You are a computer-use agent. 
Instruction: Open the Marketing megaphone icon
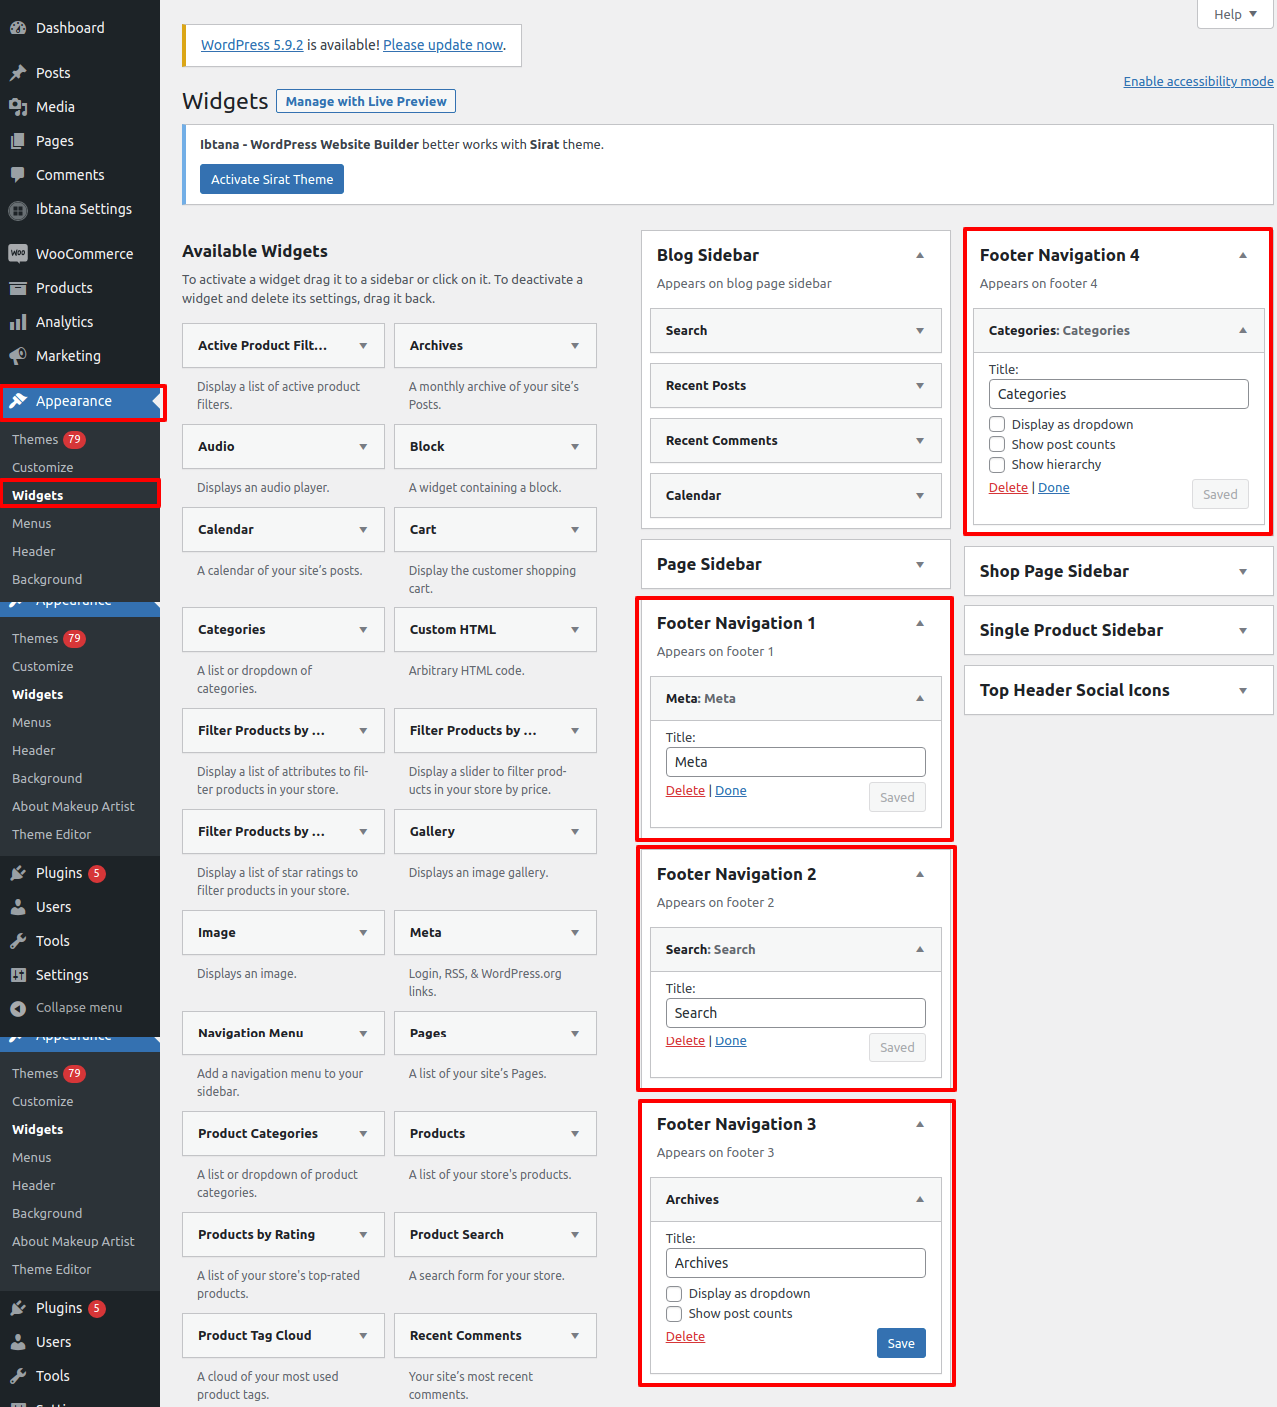pyautogui.click(x=18, y=356)
